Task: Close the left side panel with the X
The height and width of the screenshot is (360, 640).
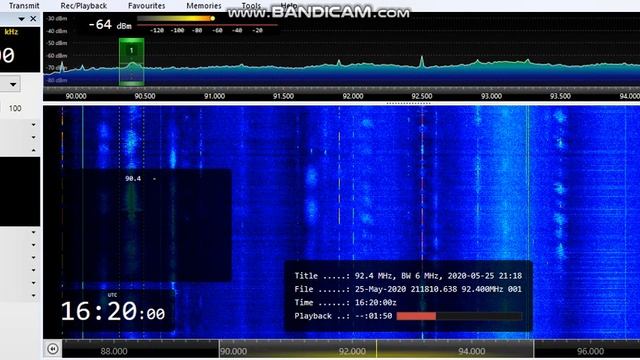Action: 33,19
